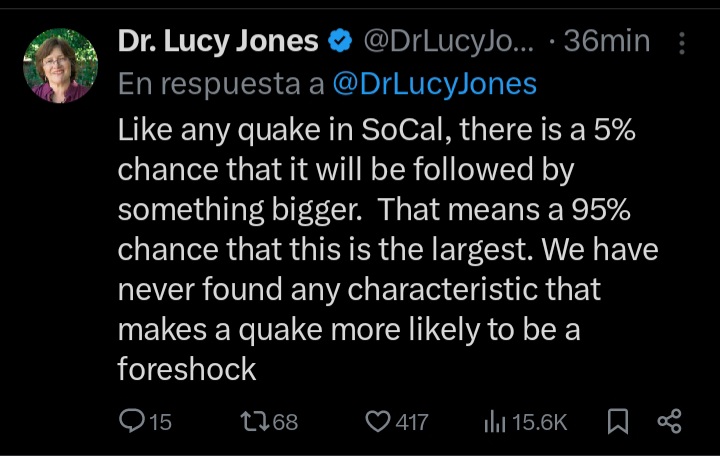Click the 36min timestamp
The width and height of the screenshot is (720, 456).
(x=606, y=42)
